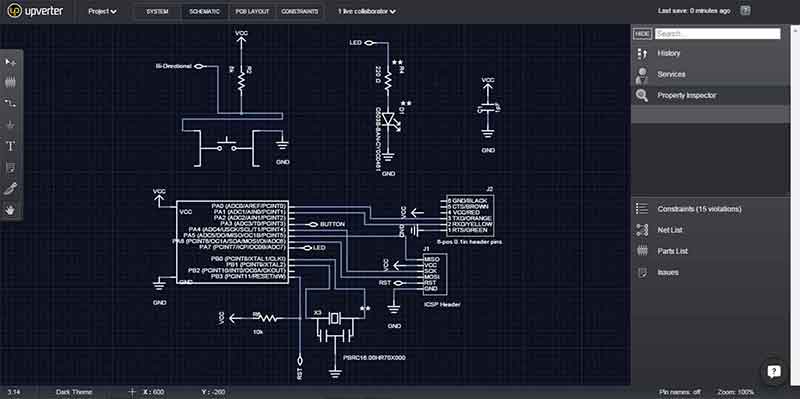
Task: Select the ATtiny microcontroller component
Action: click(232, 242)
